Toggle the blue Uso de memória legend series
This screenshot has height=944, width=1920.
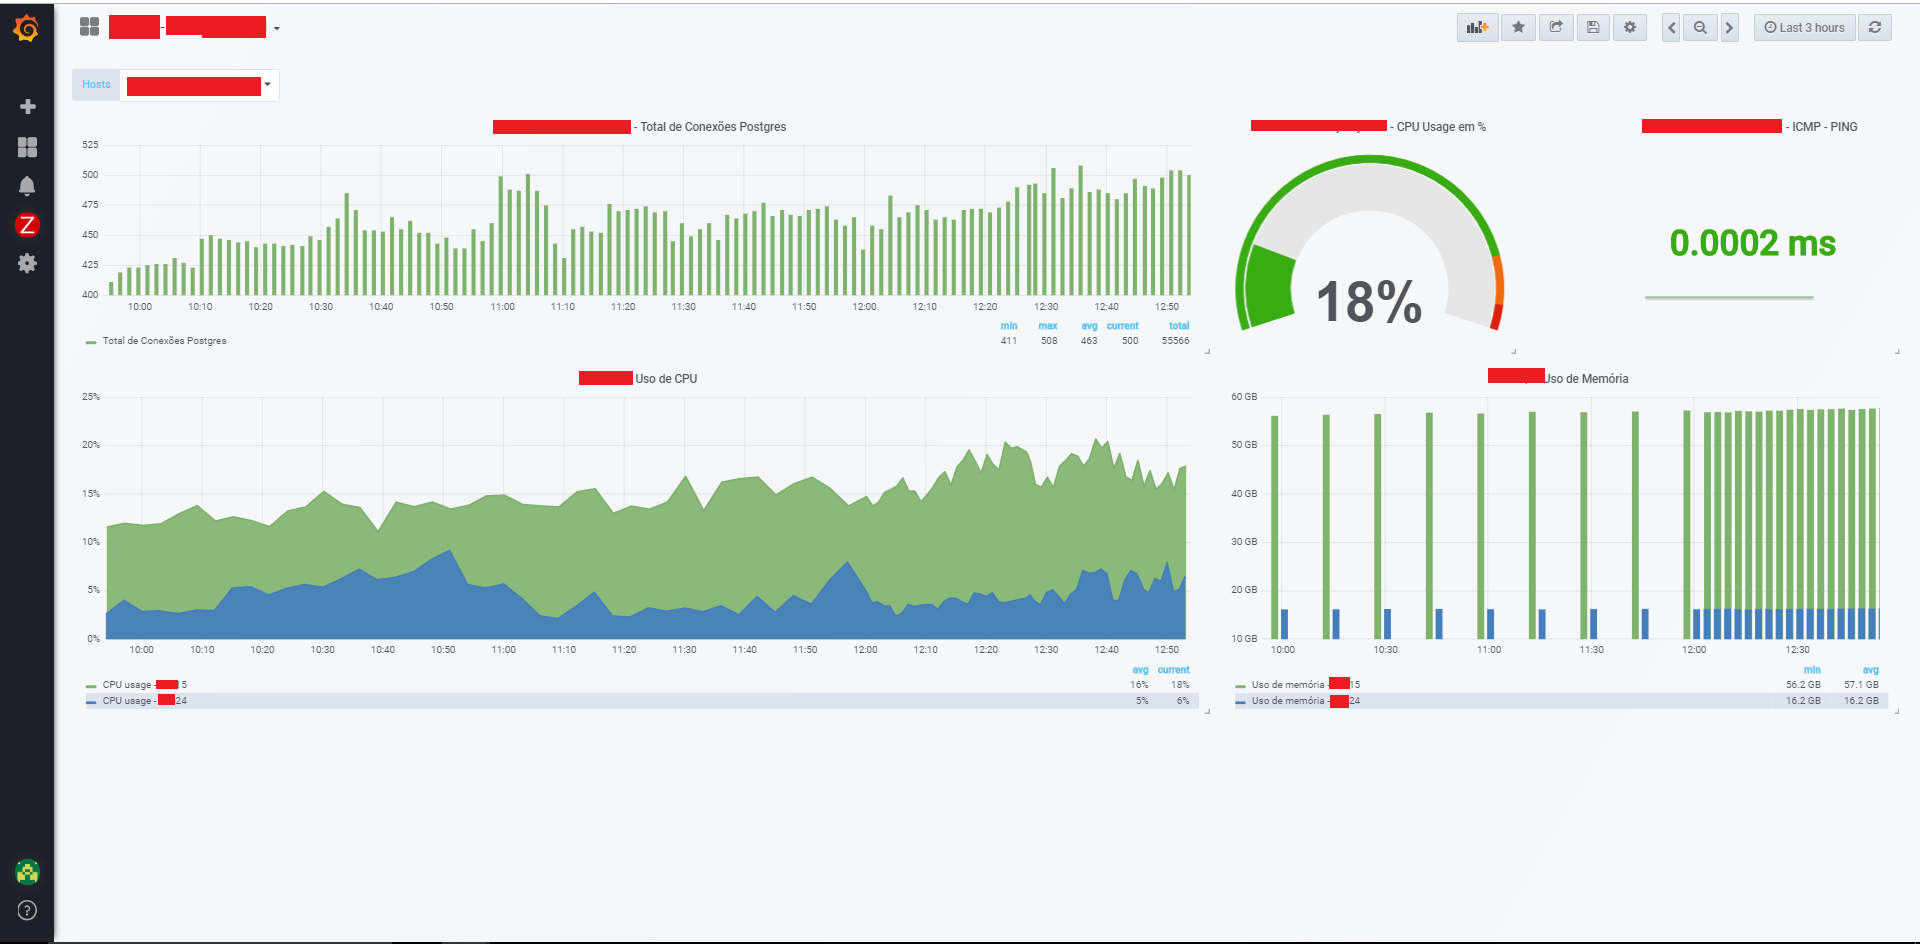(1305, 701)
